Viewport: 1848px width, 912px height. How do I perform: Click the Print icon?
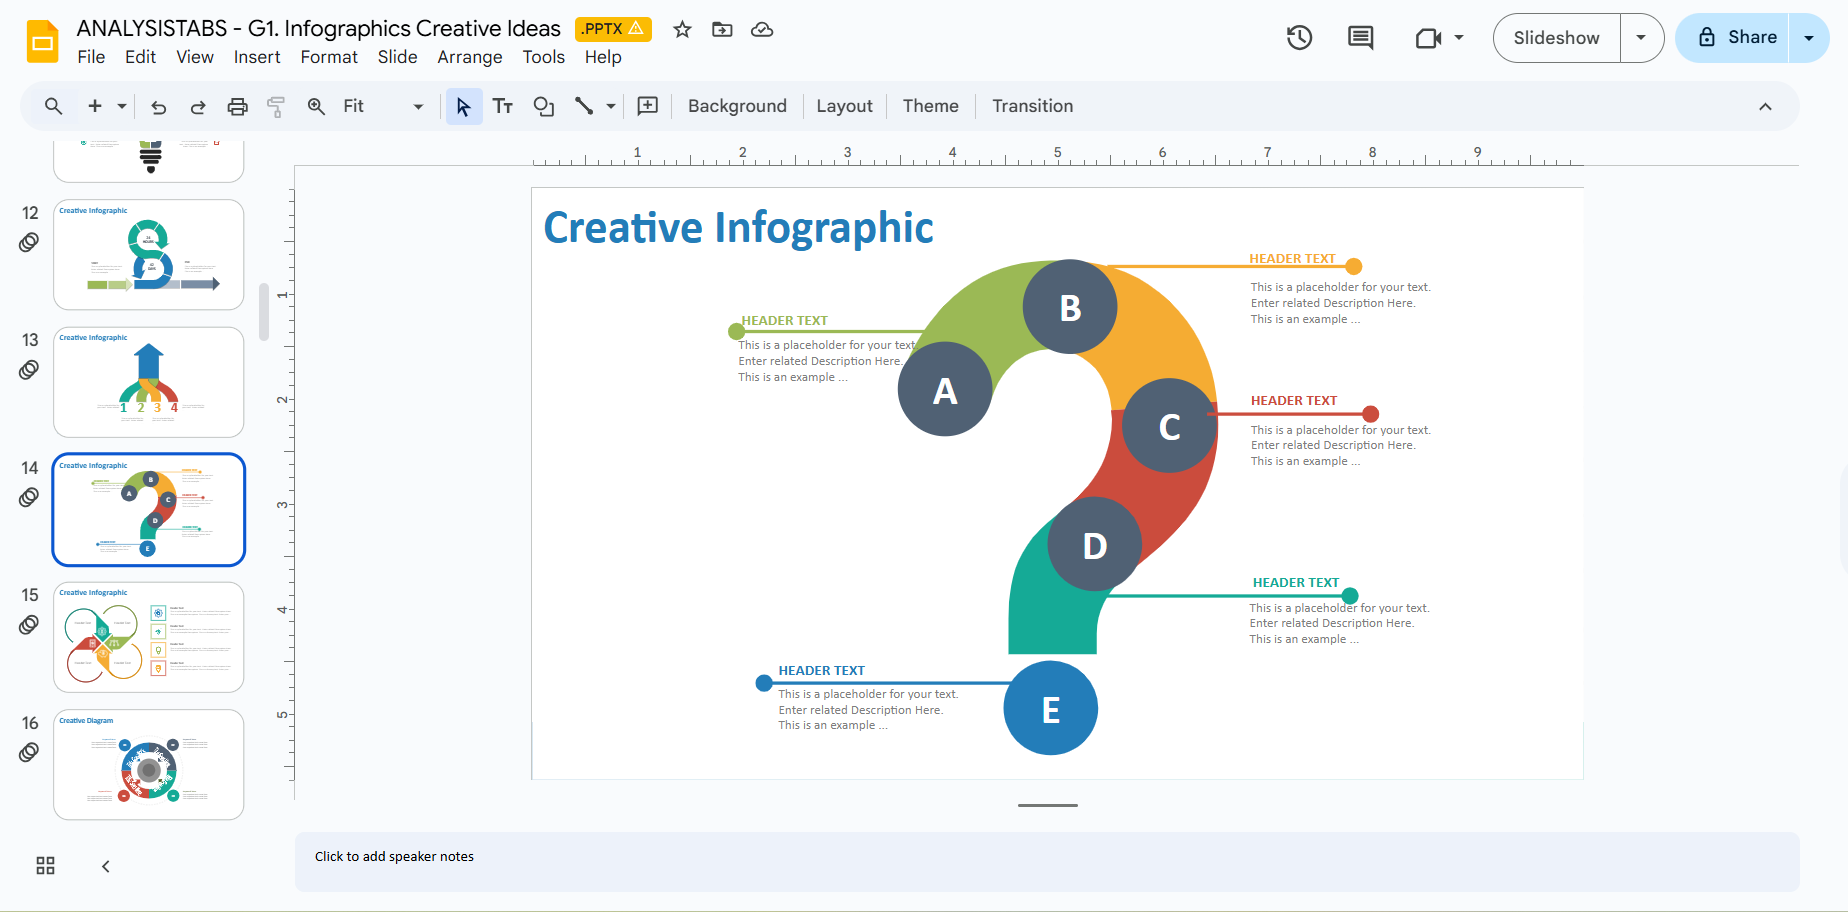[237, 107]
